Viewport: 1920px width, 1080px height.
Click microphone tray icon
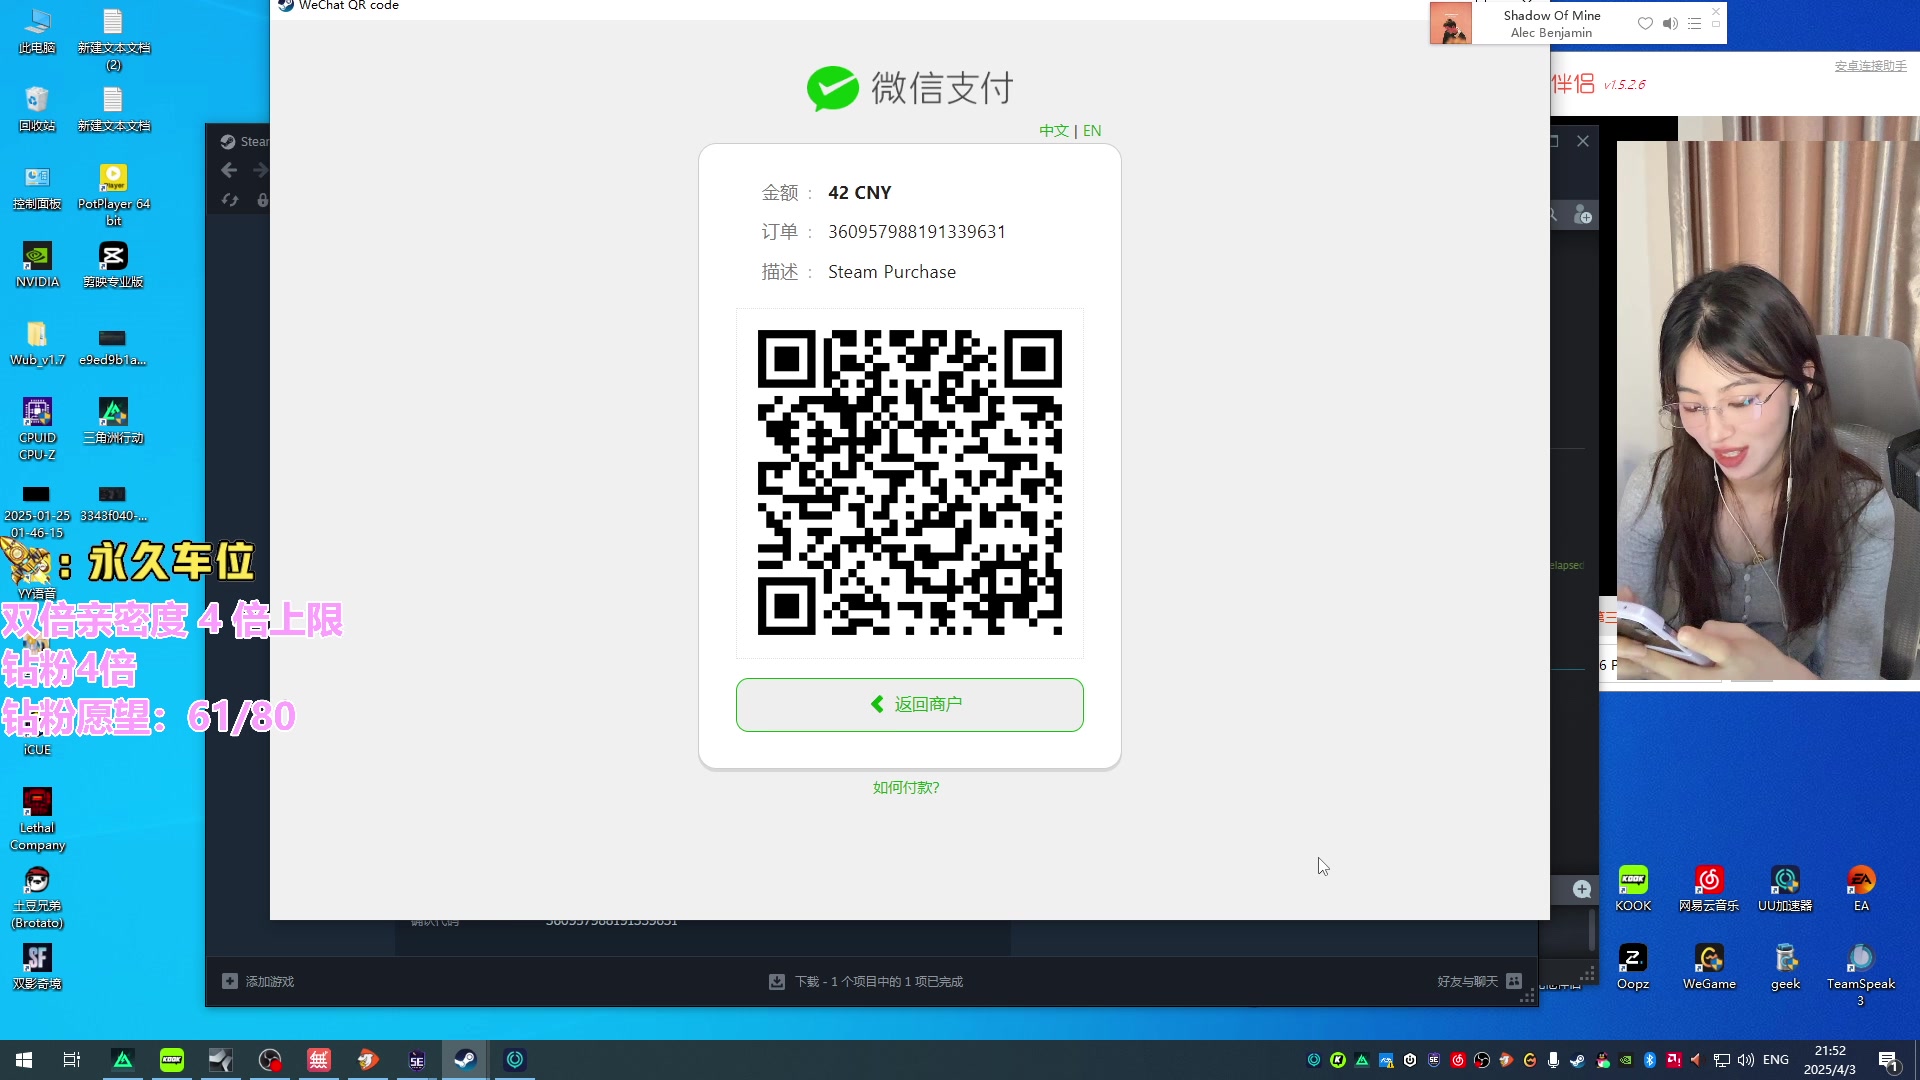[x=1553, y=1060]
